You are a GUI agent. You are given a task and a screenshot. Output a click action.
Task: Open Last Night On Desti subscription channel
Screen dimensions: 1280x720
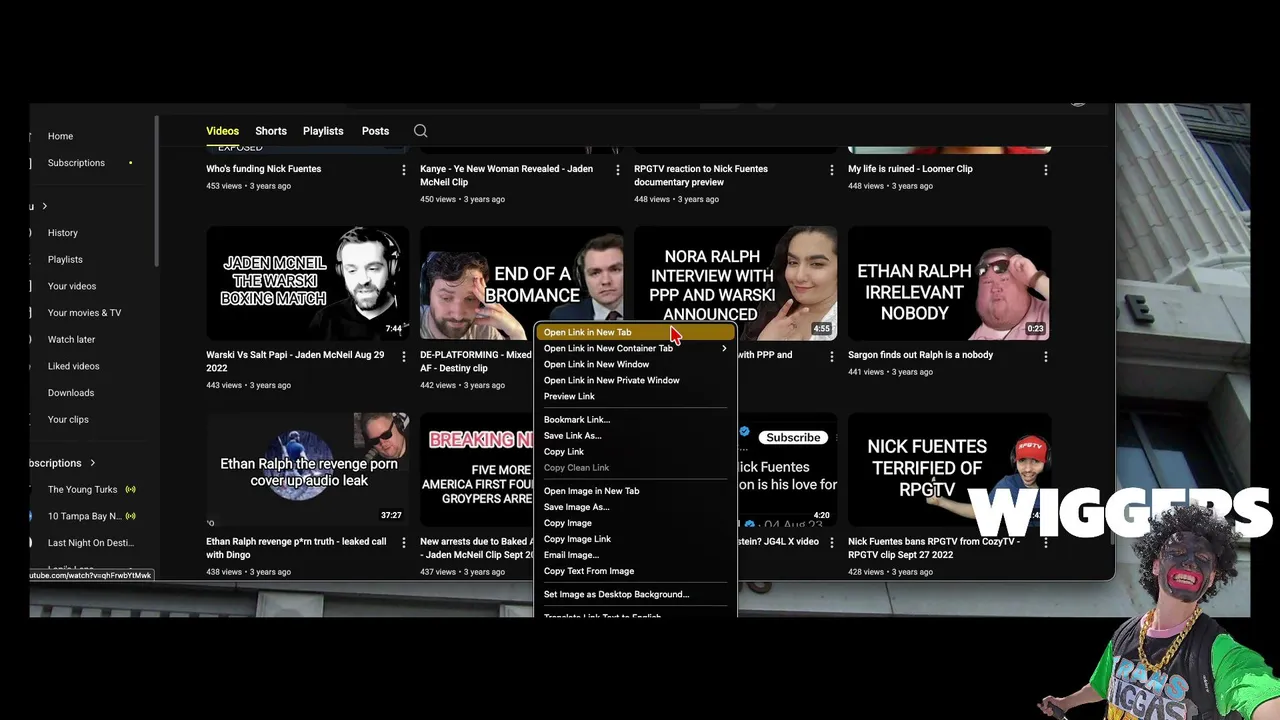(x=90, y=543)
